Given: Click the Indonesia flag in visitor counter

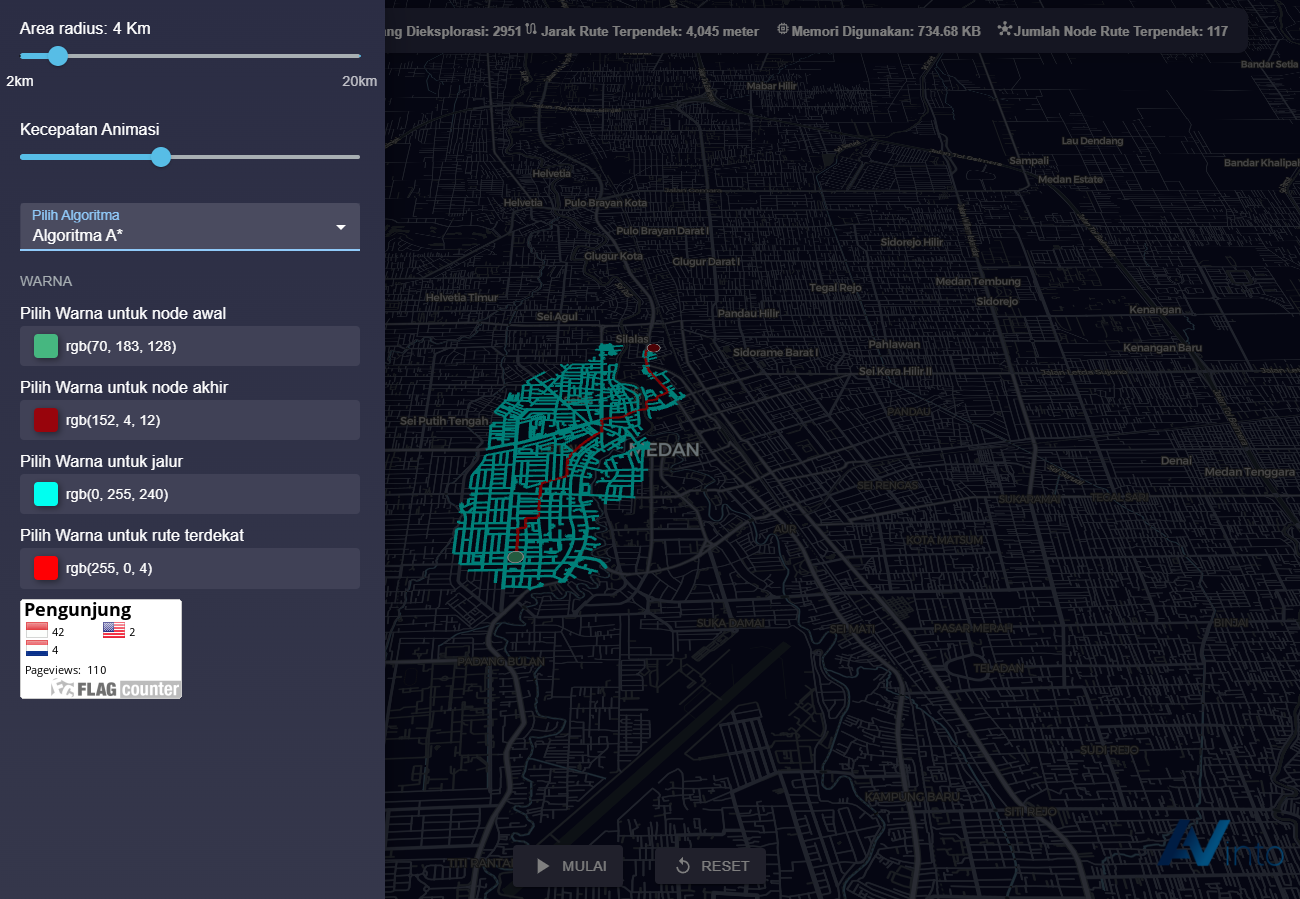Looking at the screenshot, I should (36, 631).
